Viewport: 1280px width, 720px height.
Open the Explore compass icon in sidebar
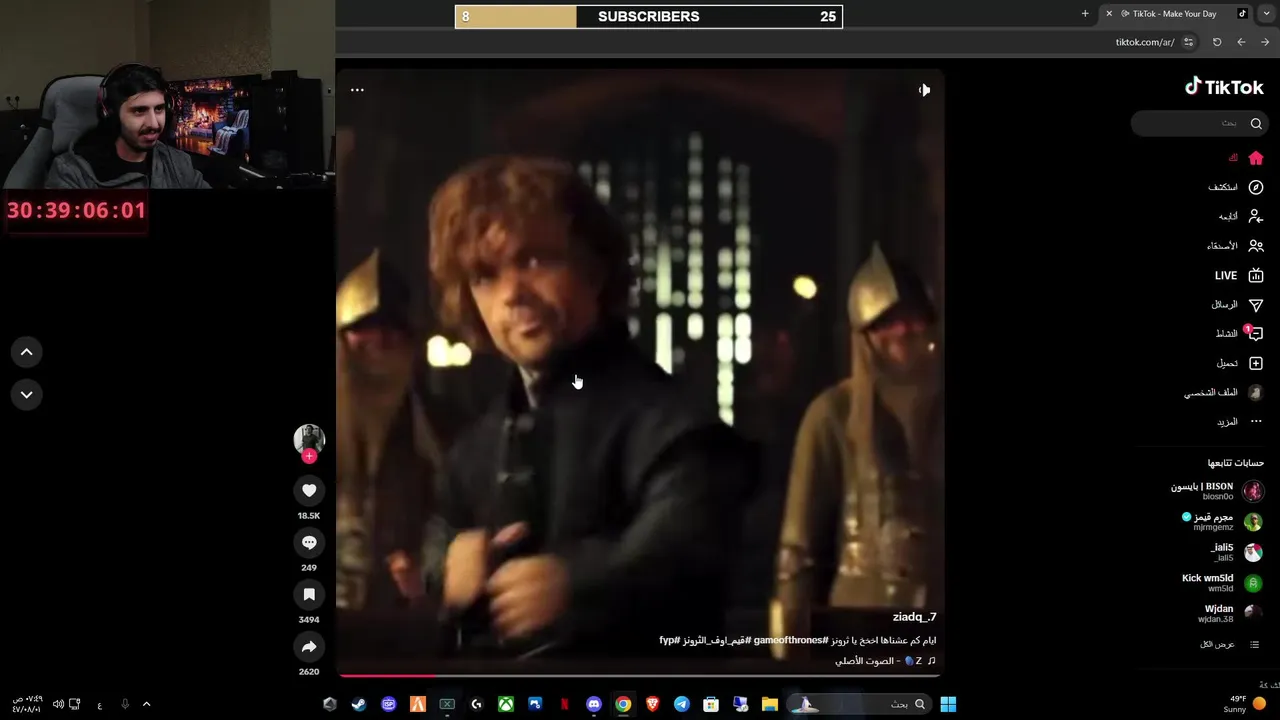pos(1256,187)
